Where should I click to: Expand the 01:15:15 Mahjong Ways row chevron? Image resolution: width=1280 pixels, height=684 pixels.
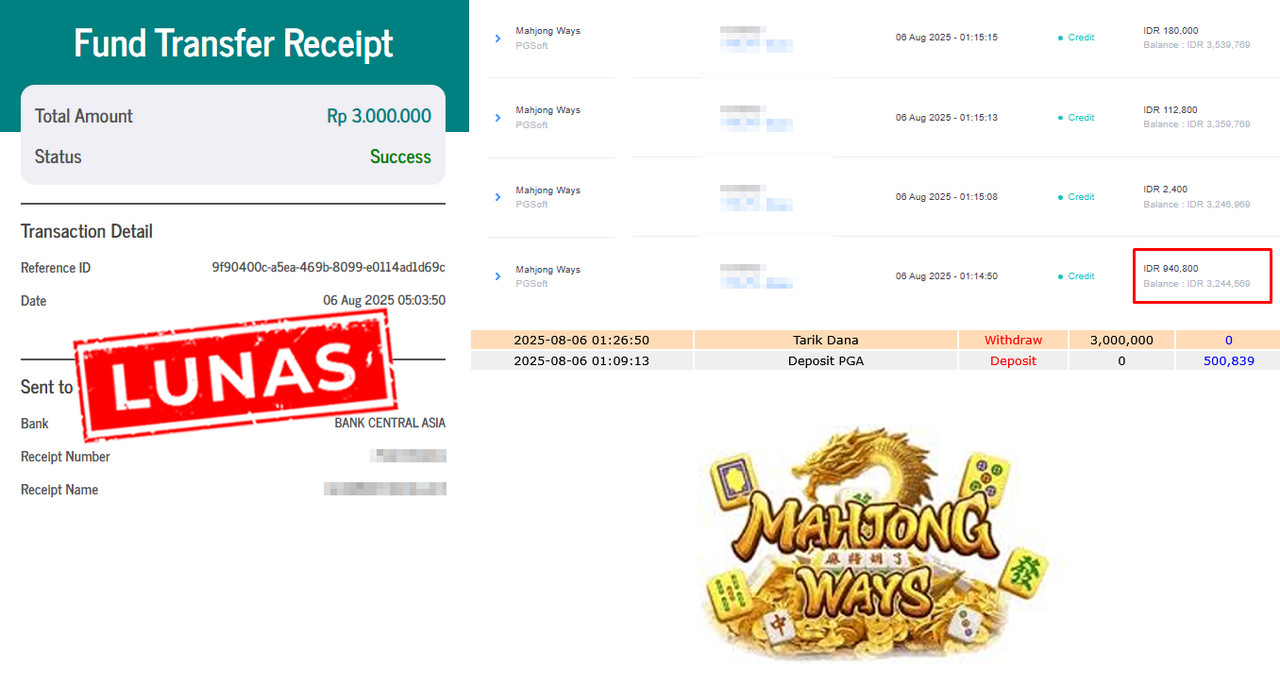pyautogui.click(x=498, y=38)
